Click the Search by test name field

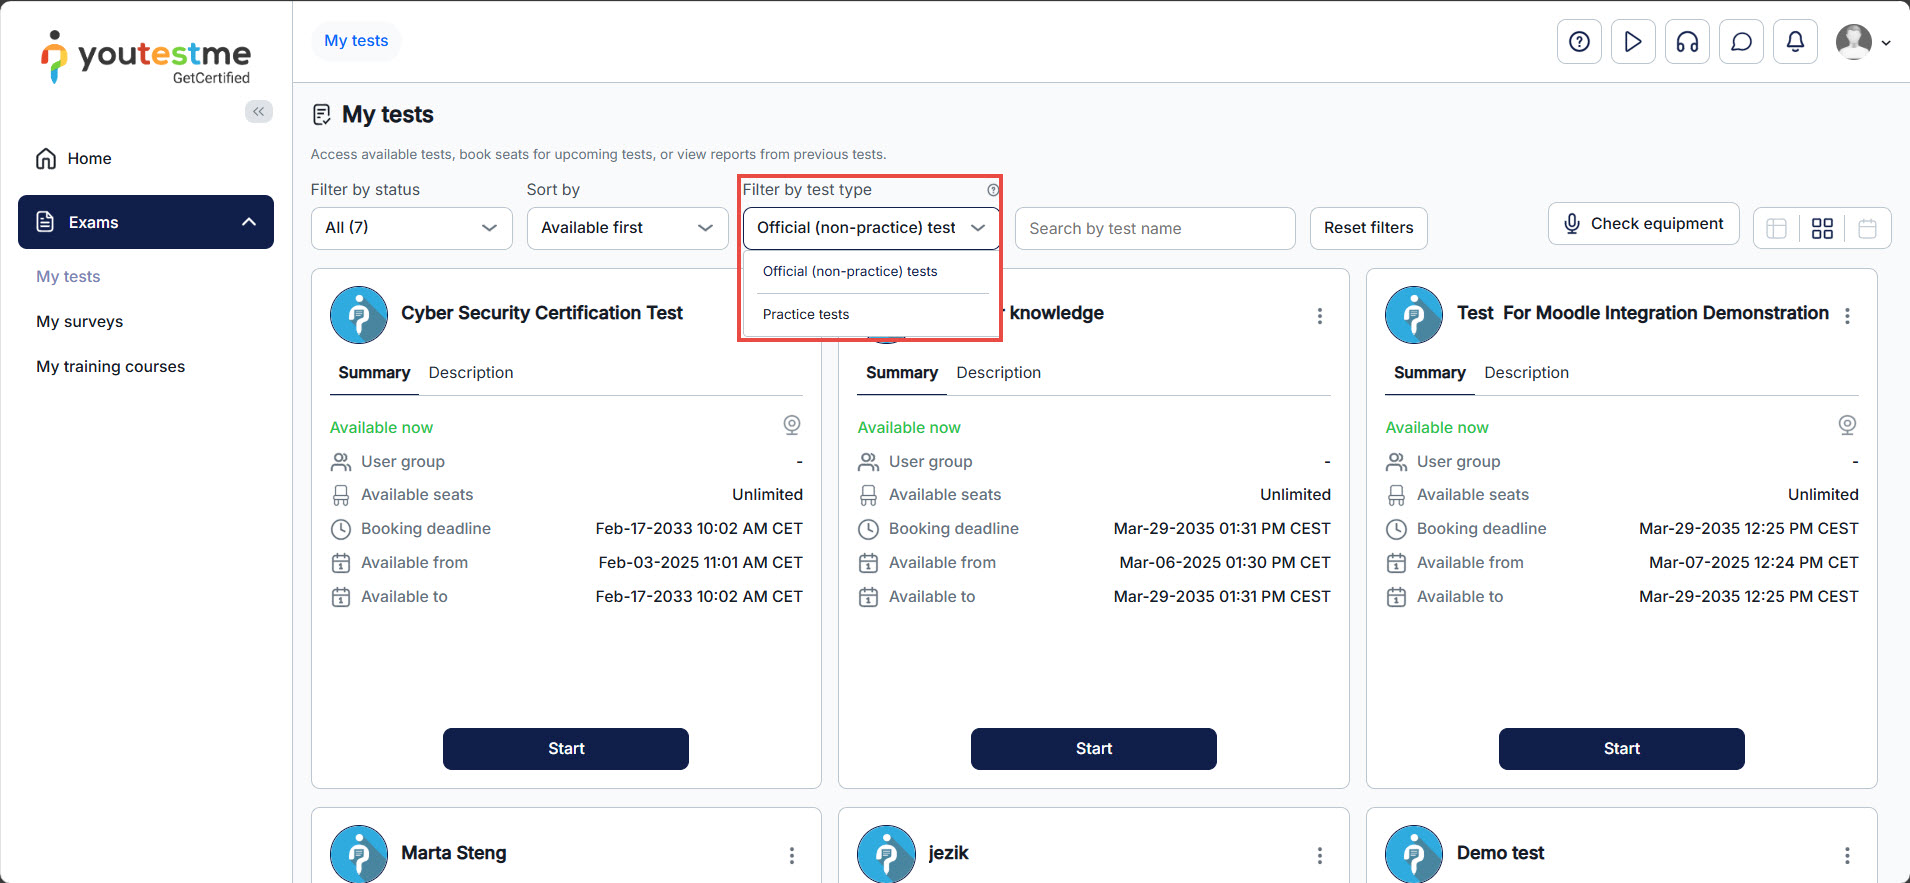1154,229
